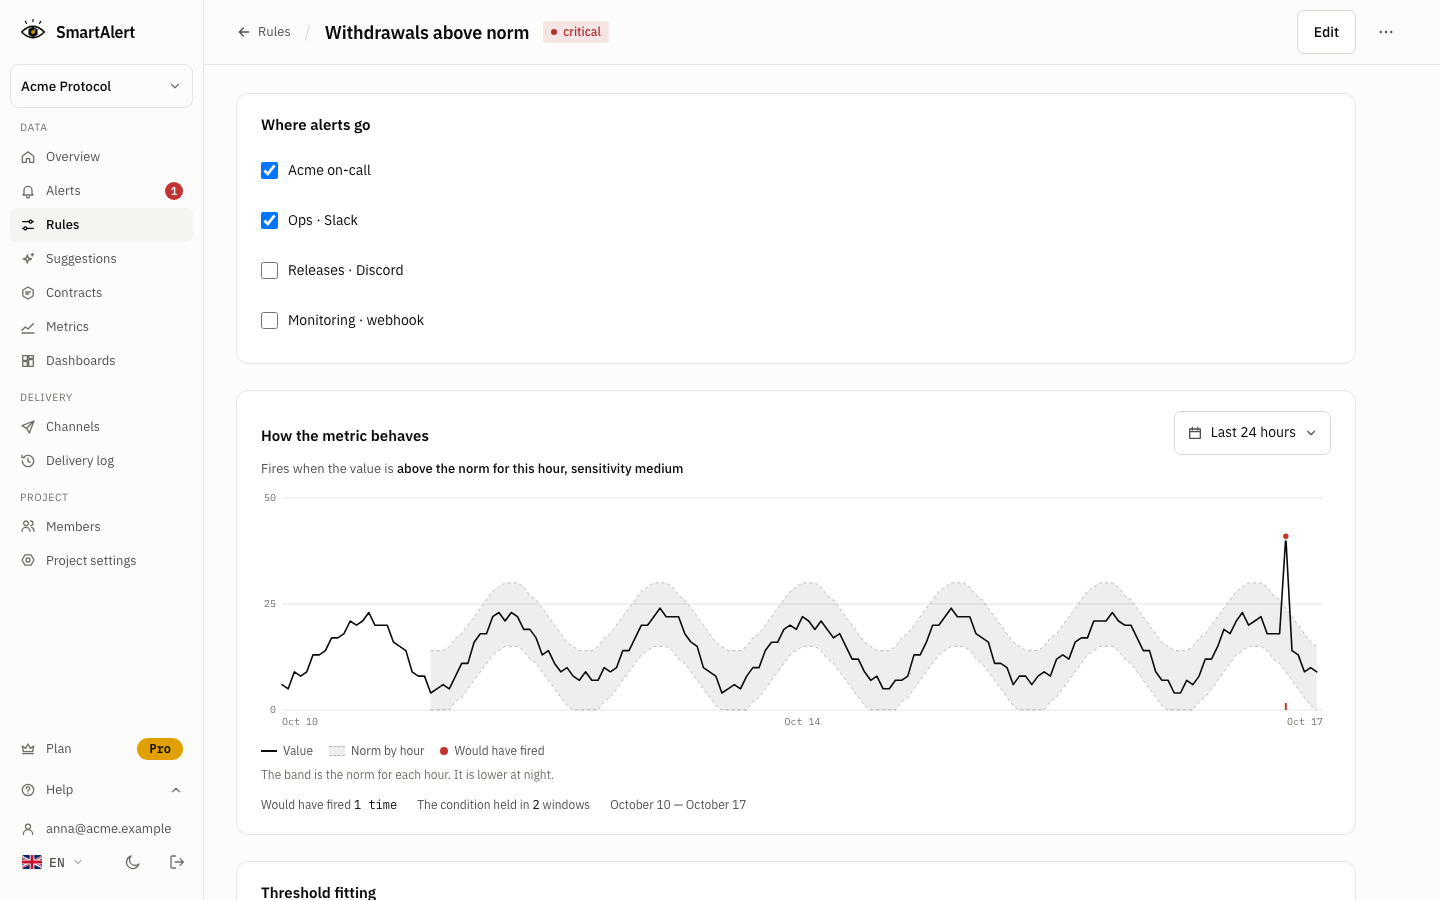
Task: Check the Releases · Discord checkbox
Action: click(270, 271)
